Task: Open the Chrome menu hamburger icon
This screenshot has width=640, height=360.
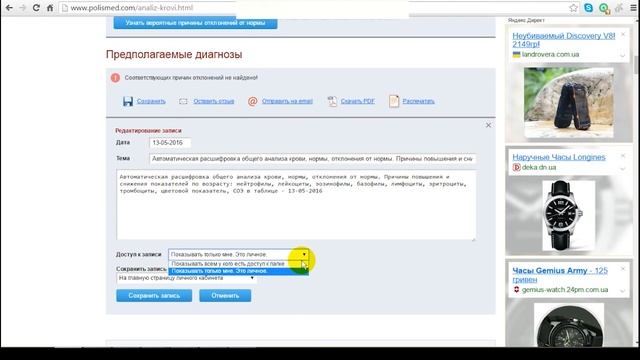Action: point(633,8)
